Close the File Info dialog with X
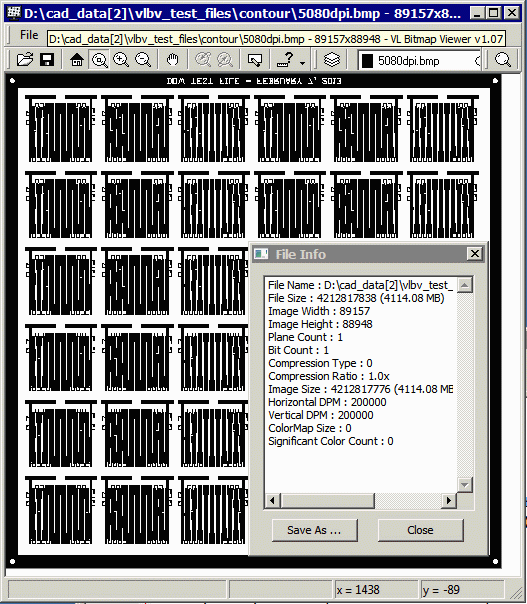The width and height of the screenshot is (527, 604). click(475, 254)
